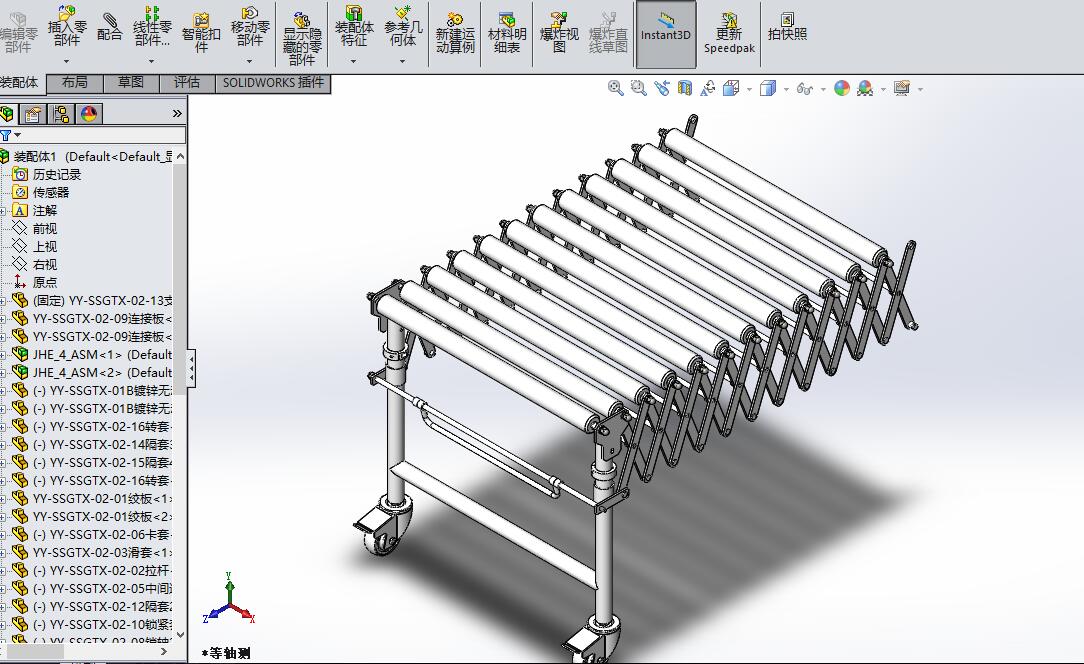This screenshot has width=1084, height=664.
Task: Click the Insert Components (插入零部件) tool
Action: 67,26
